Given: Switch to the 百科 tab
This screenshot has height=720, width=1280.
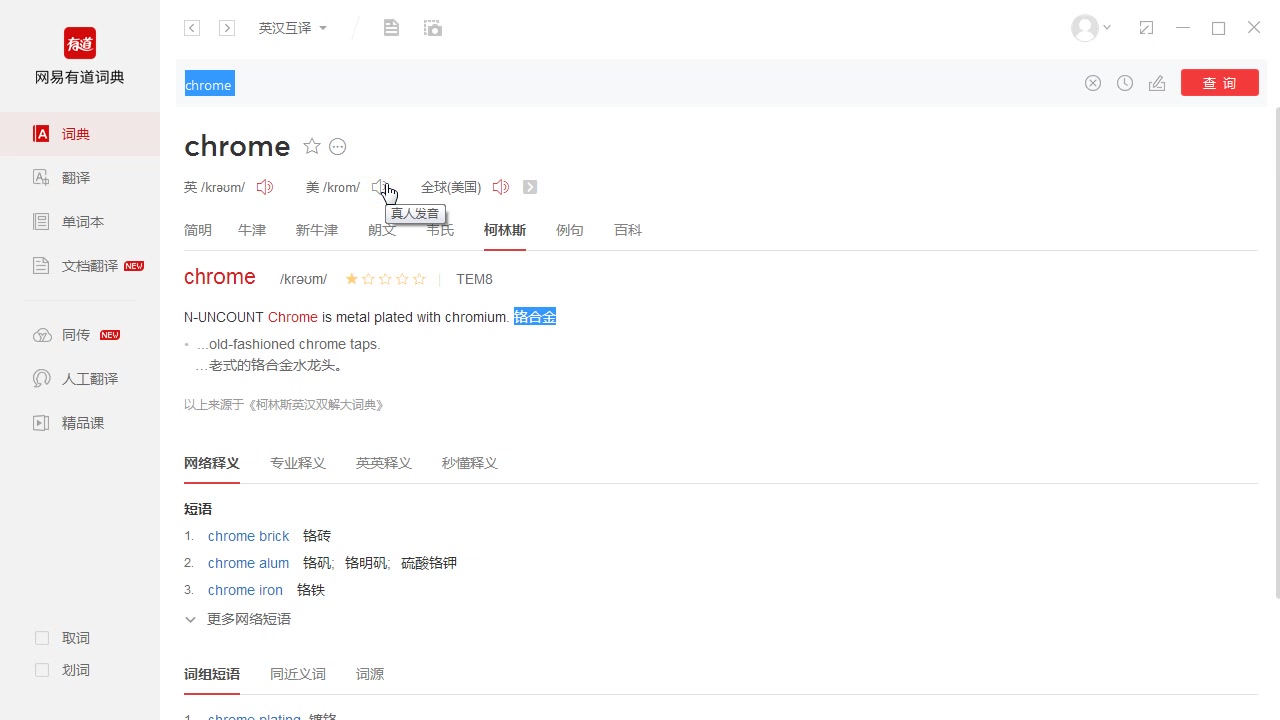Looking at the screenshot, I should tap(628, 230).
